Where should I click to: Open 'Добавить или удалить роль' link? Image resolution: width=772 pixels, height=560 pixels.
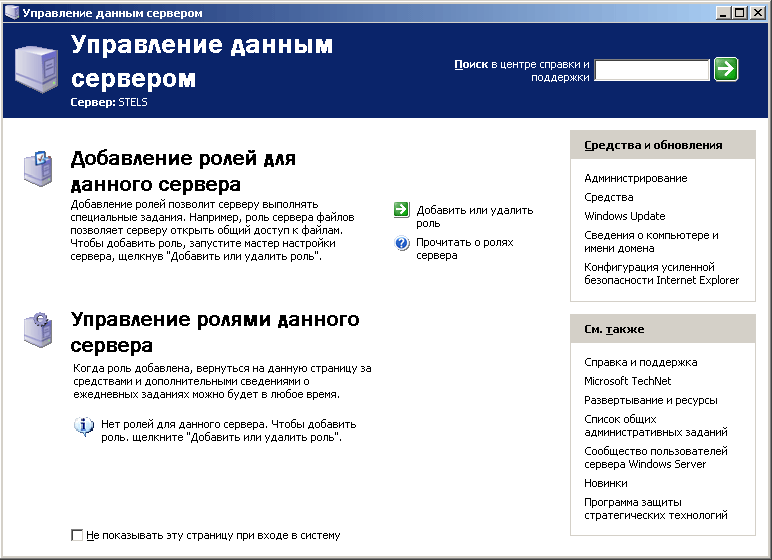[475, 216]
